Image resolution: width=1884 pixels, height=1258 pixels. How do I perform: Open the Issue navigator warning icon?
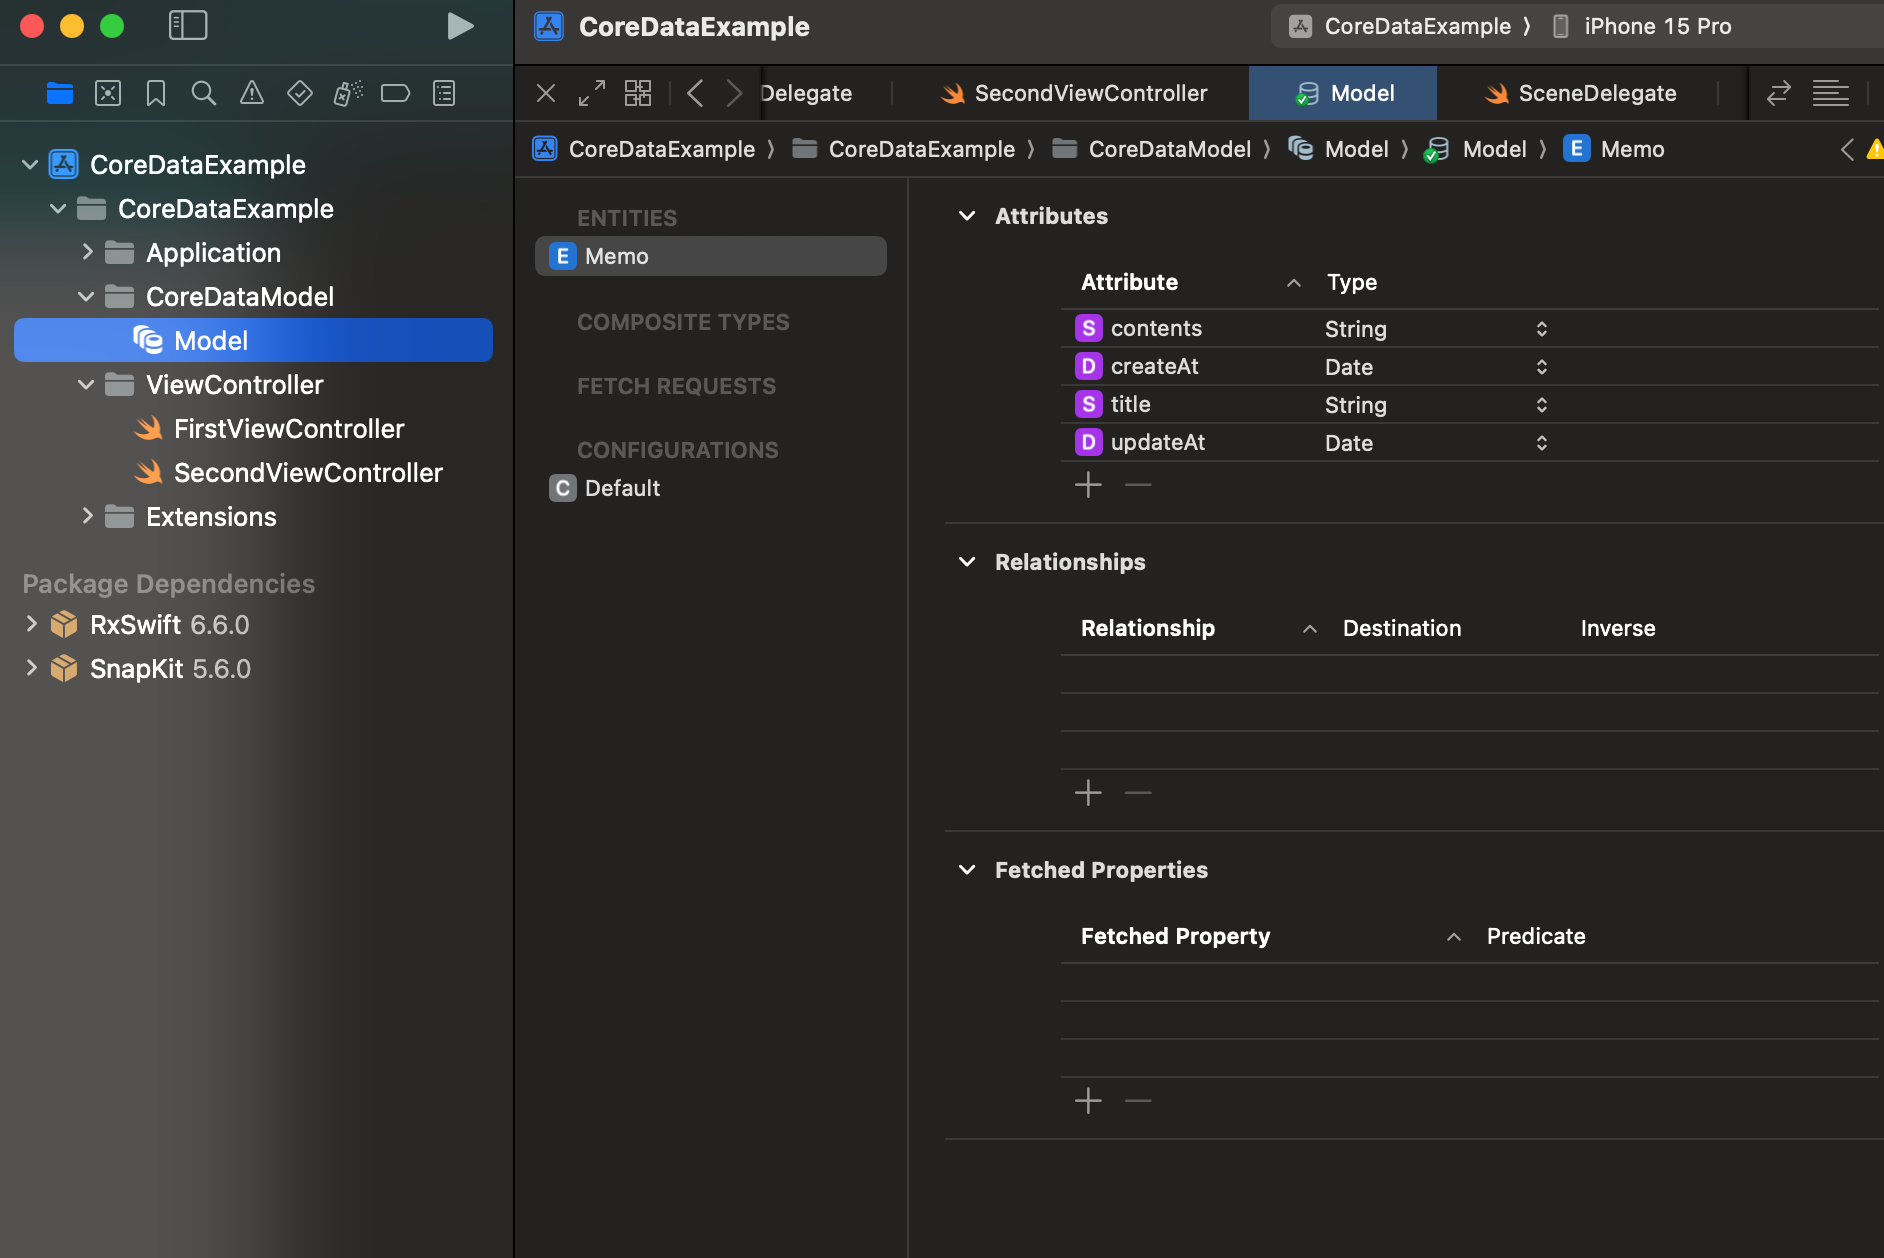click(x=252, y=93)
